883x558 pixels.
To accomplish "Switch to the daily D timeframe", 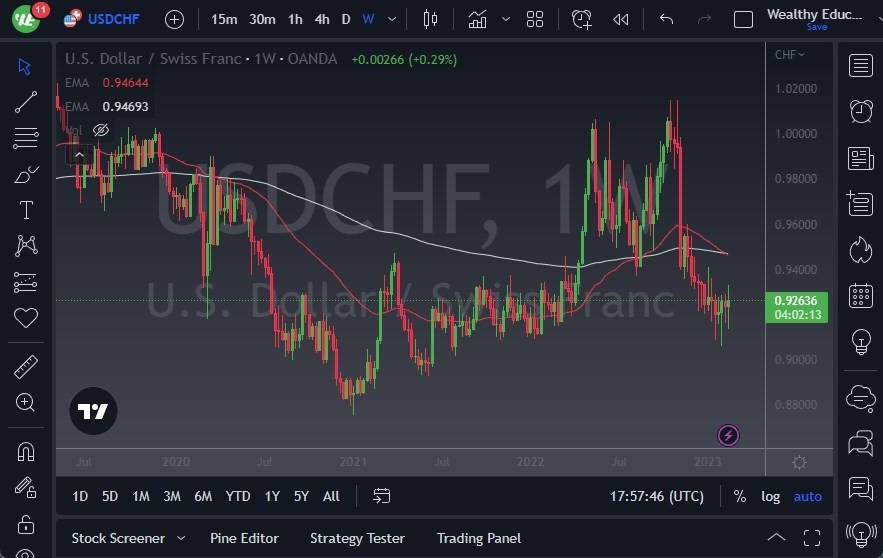I will [x=346, y=20].
